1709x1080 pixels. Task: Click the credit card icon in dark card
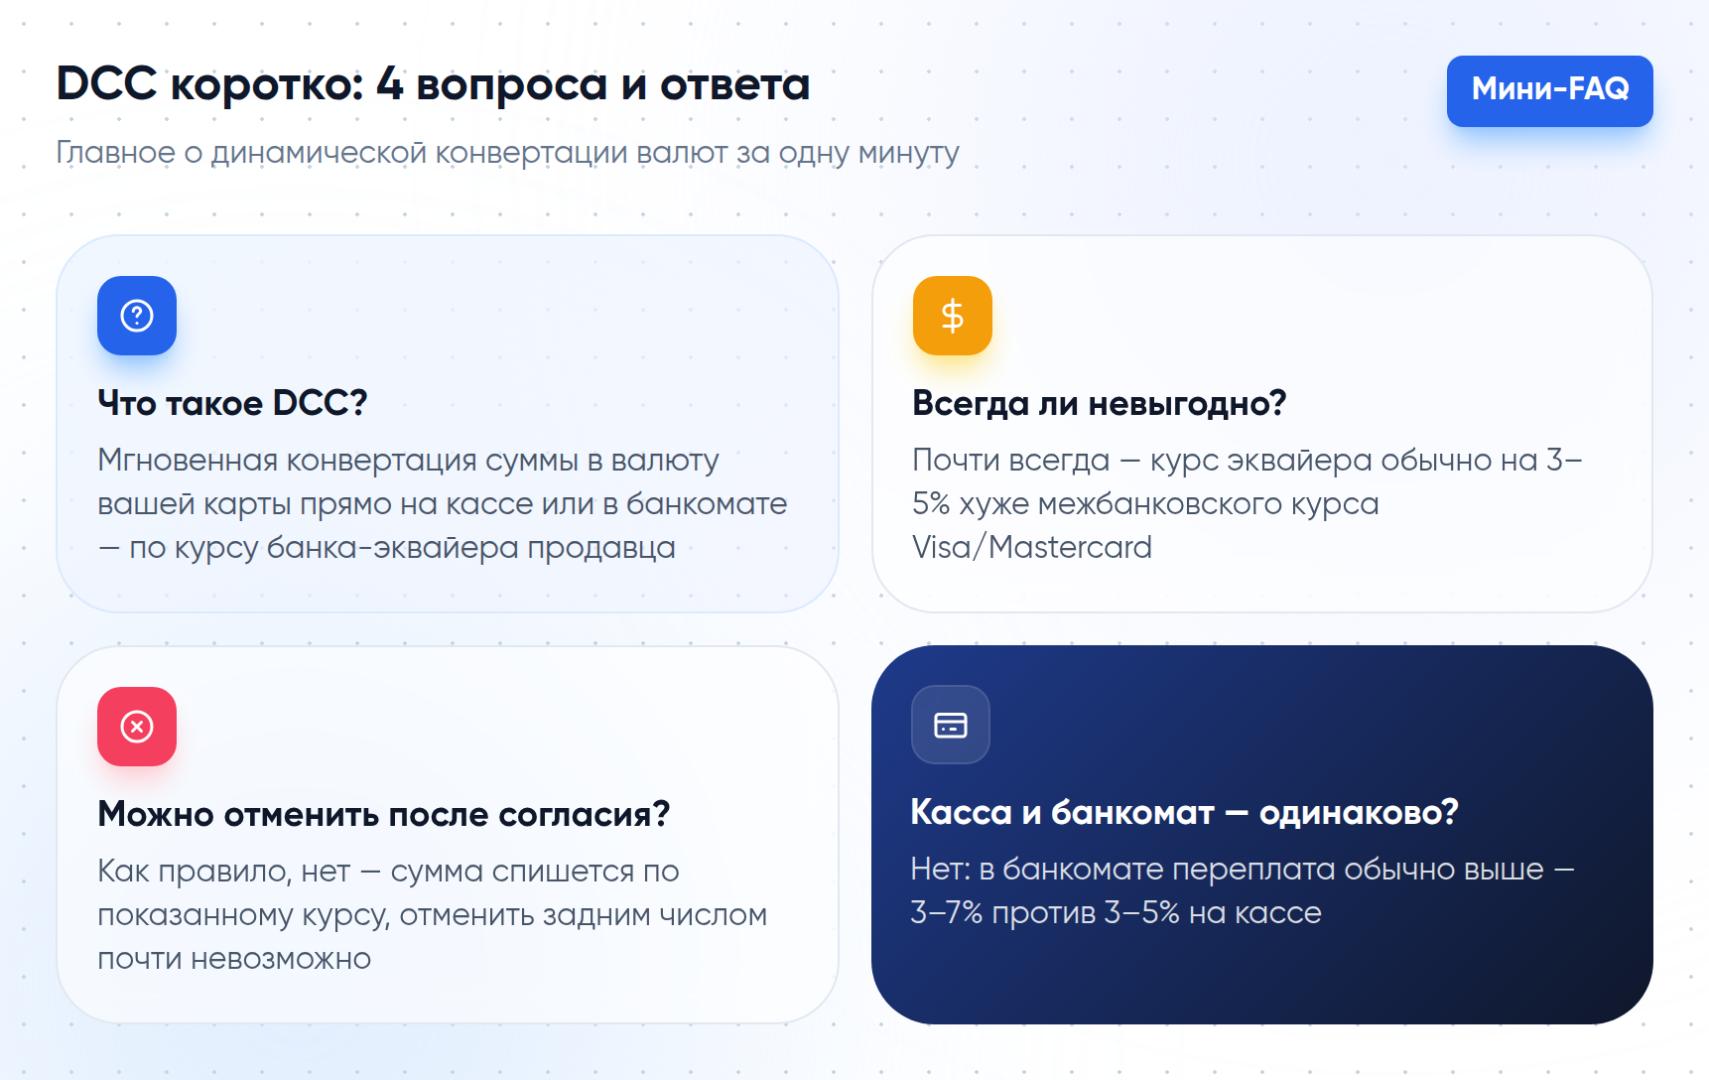tap(950, 725)
